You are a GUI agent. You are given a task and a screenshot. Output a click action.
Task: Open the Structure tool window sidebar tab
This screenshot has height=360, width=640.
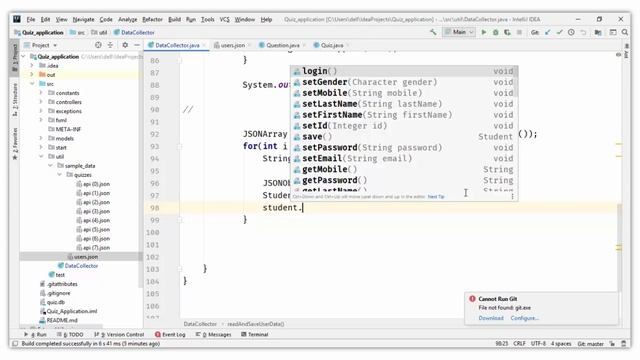(15, 100)
